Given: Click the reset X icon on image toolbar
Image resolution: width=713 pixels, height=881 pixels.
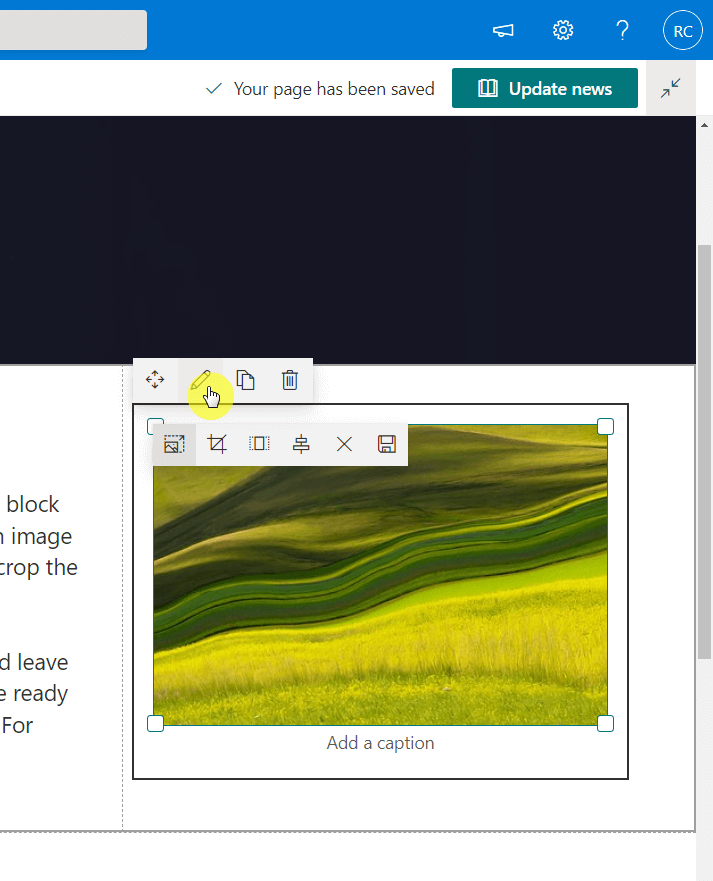Looking at the screenshot, I should click(344, 444).
